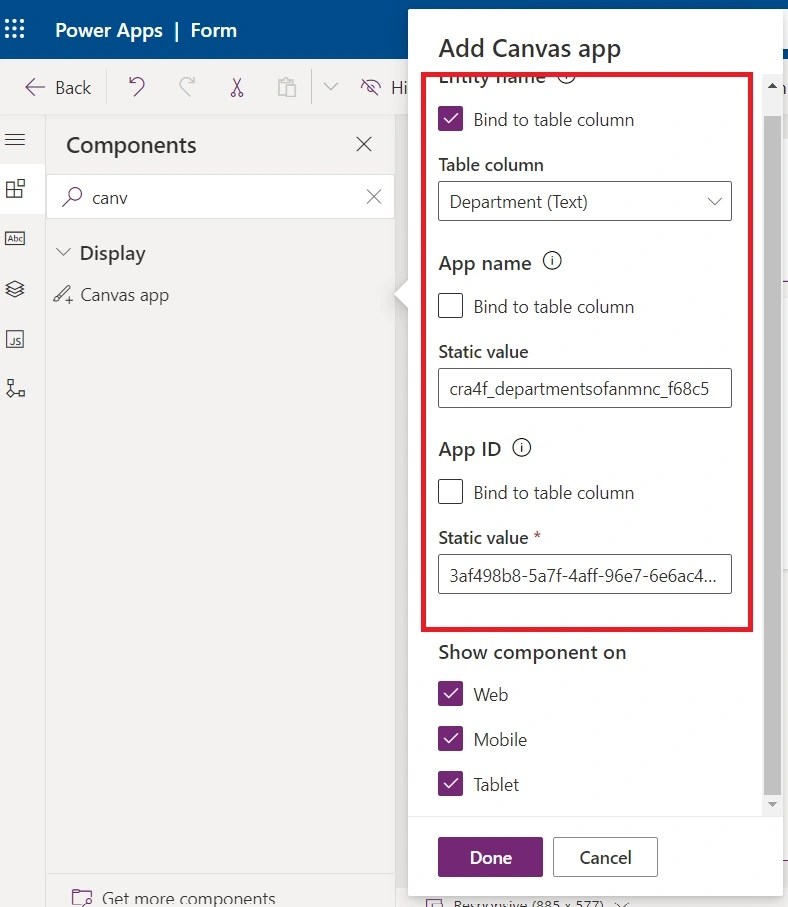Check App ID Bind to table column
The height and width of the screenshot is (907, 788).
tap(451, 492)
